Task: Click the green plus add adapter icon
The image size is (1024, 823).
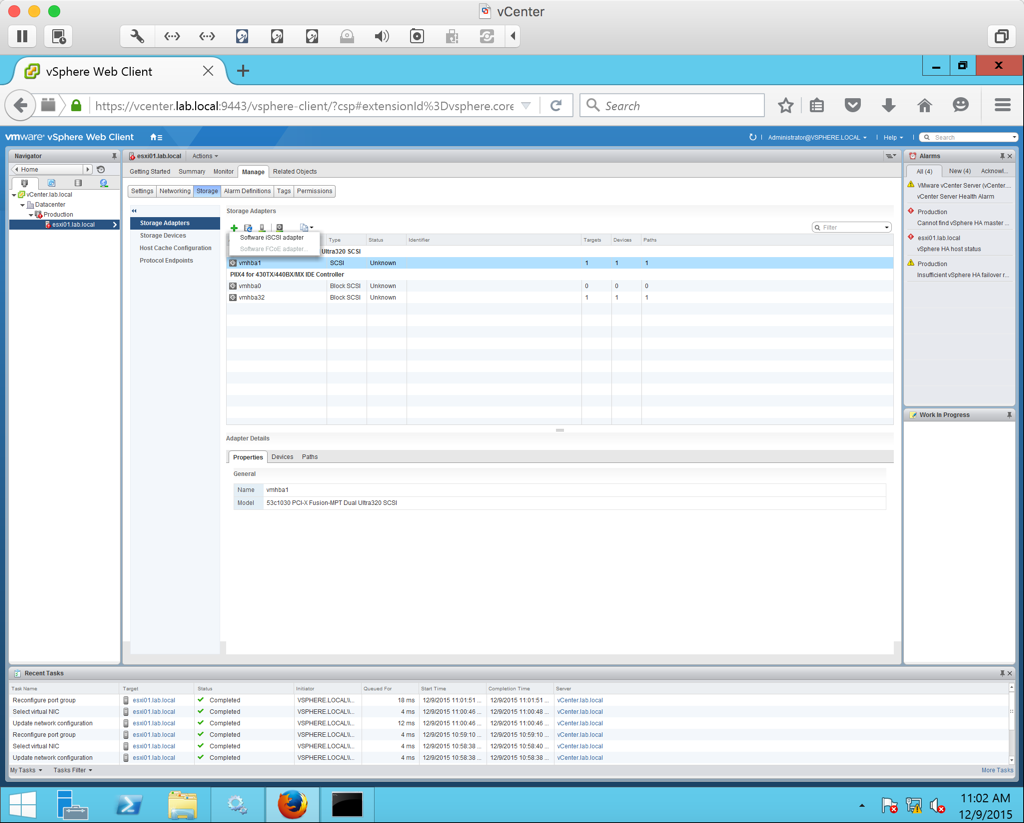Action: pos(234,228)
